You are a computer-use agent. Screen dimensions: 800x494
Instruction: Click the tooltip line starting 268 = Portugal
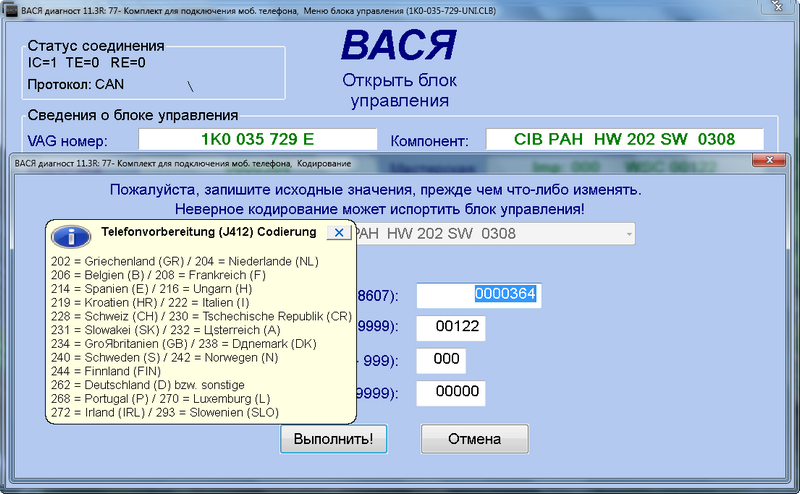tap(160, 399)
